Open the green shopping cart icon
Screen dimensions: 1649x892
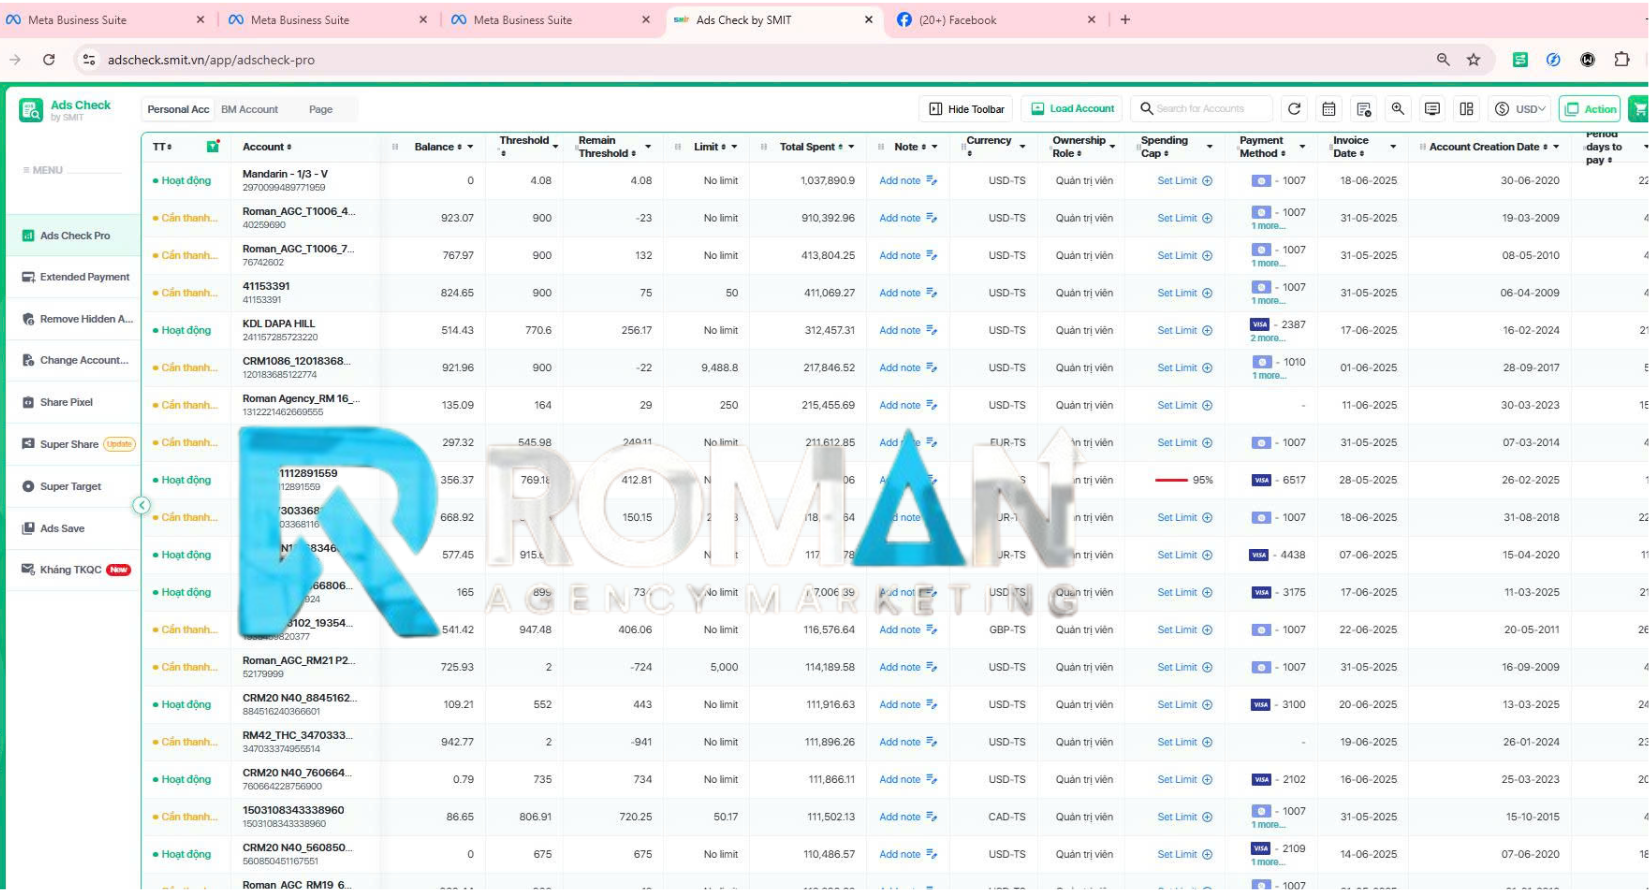pos(1639,109)
